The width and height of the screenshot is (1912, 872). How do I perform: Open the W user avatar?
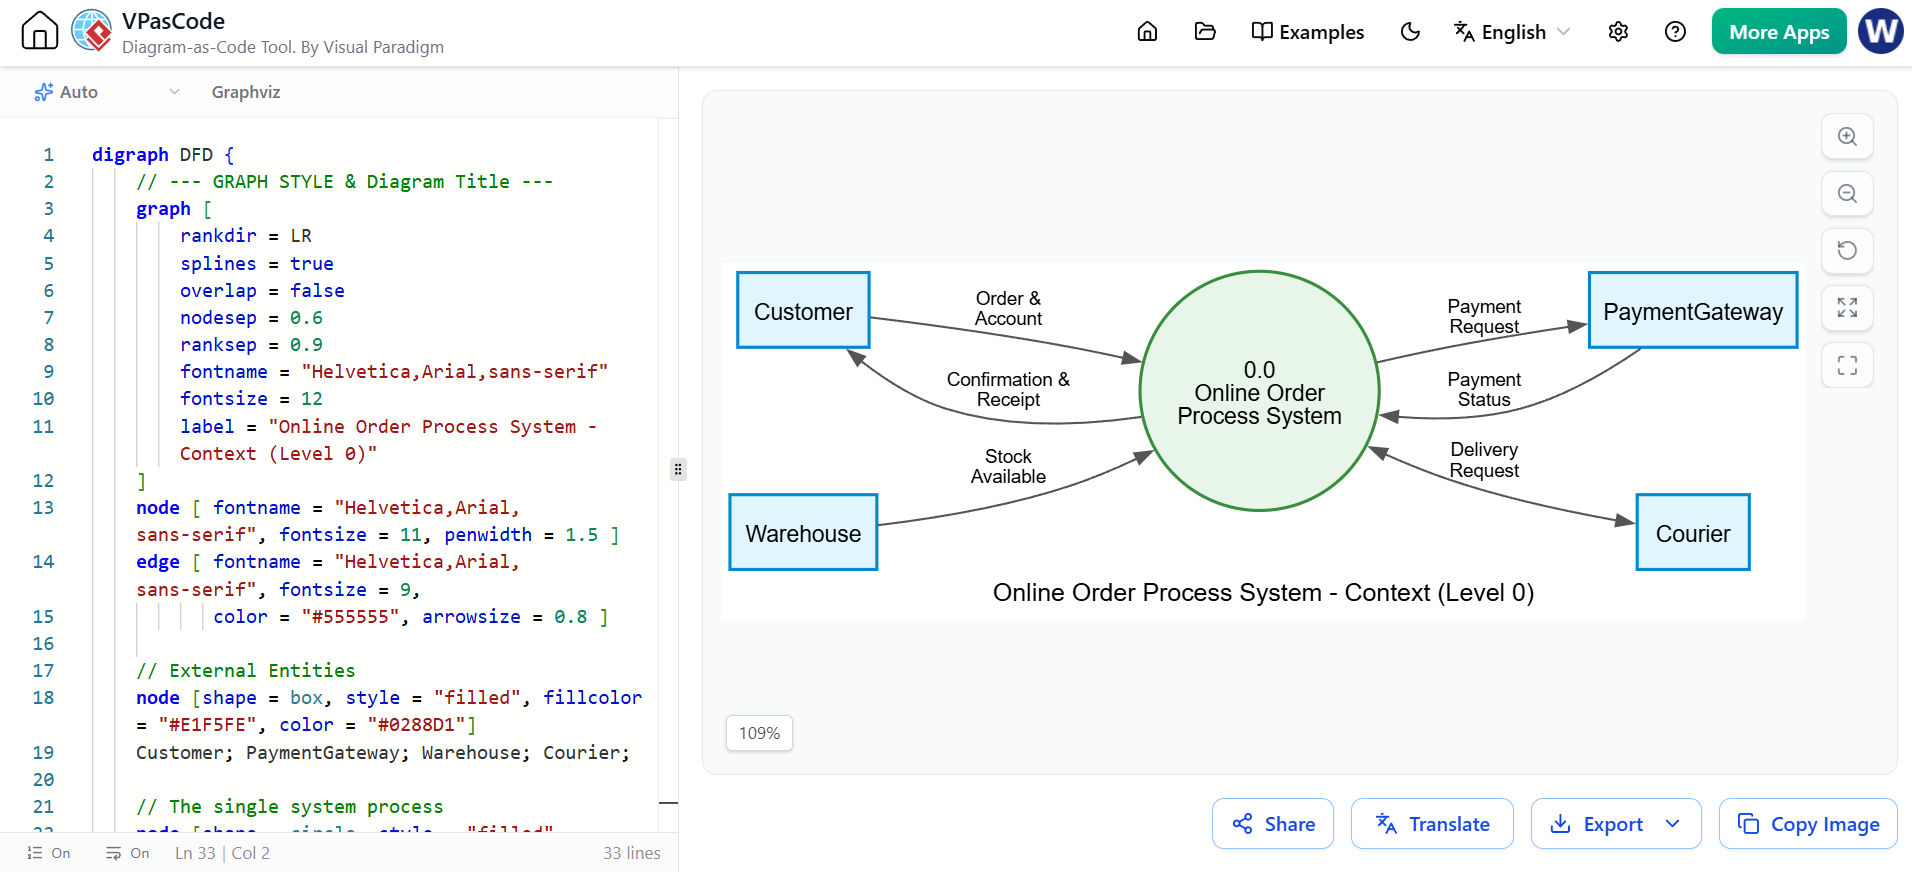pos(1881,31)
